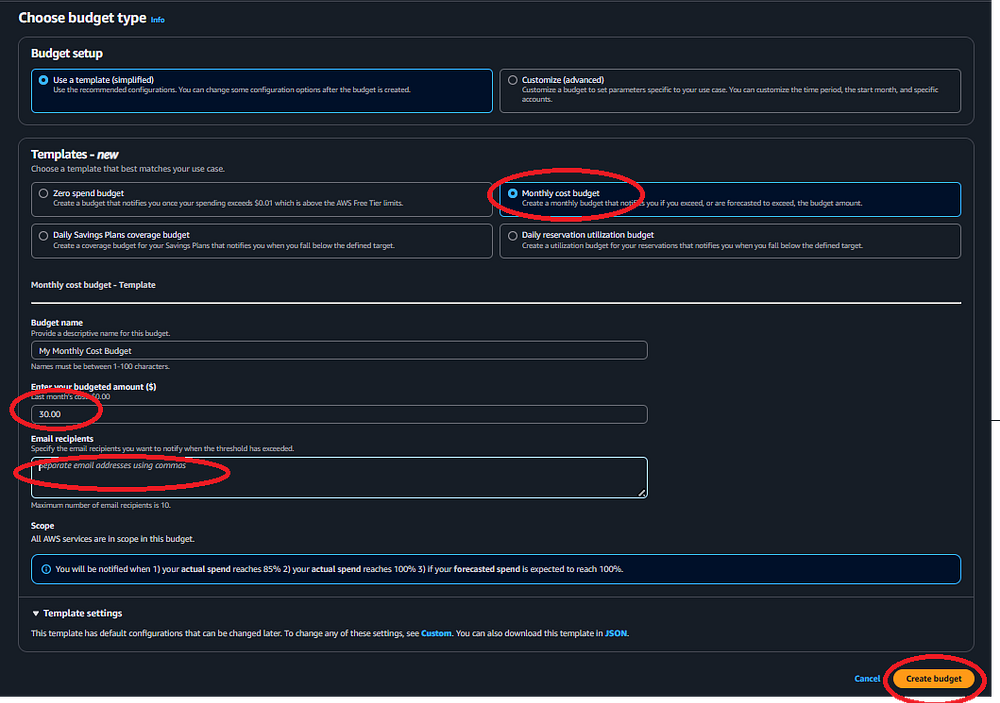Collapse the Template settings triangle
The height and width of the screenshot is (703, 1000).
pos(36,613)
